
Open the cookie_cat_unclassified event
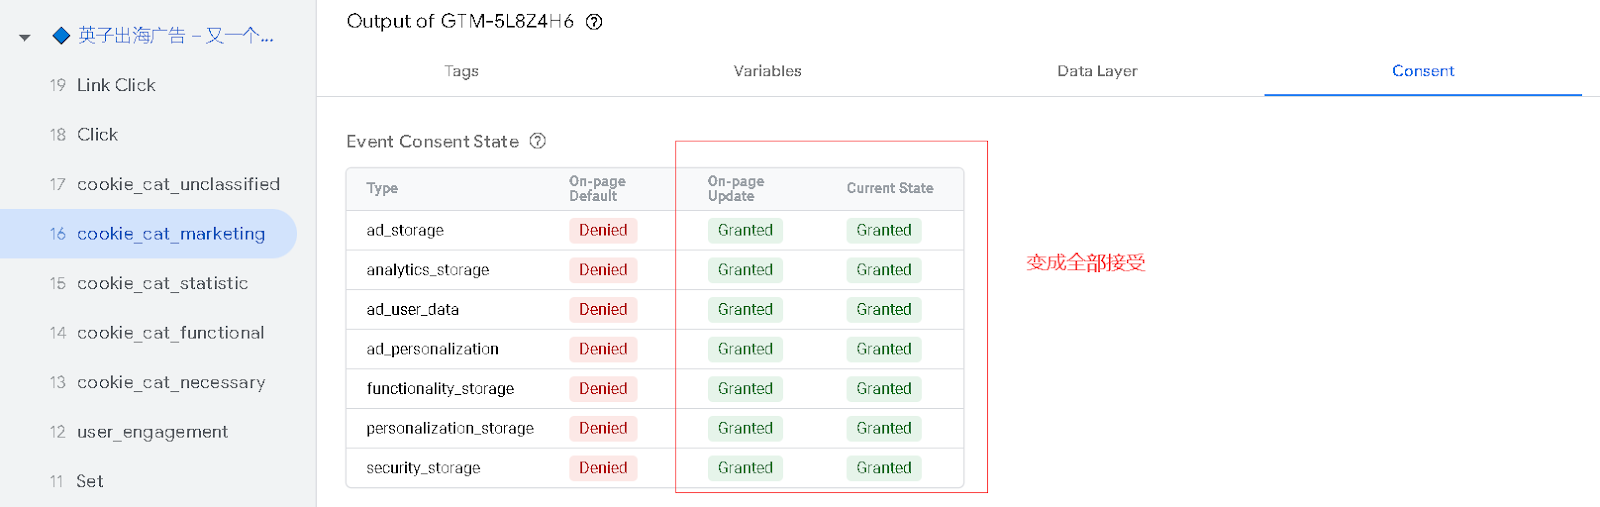coord(178,184)
